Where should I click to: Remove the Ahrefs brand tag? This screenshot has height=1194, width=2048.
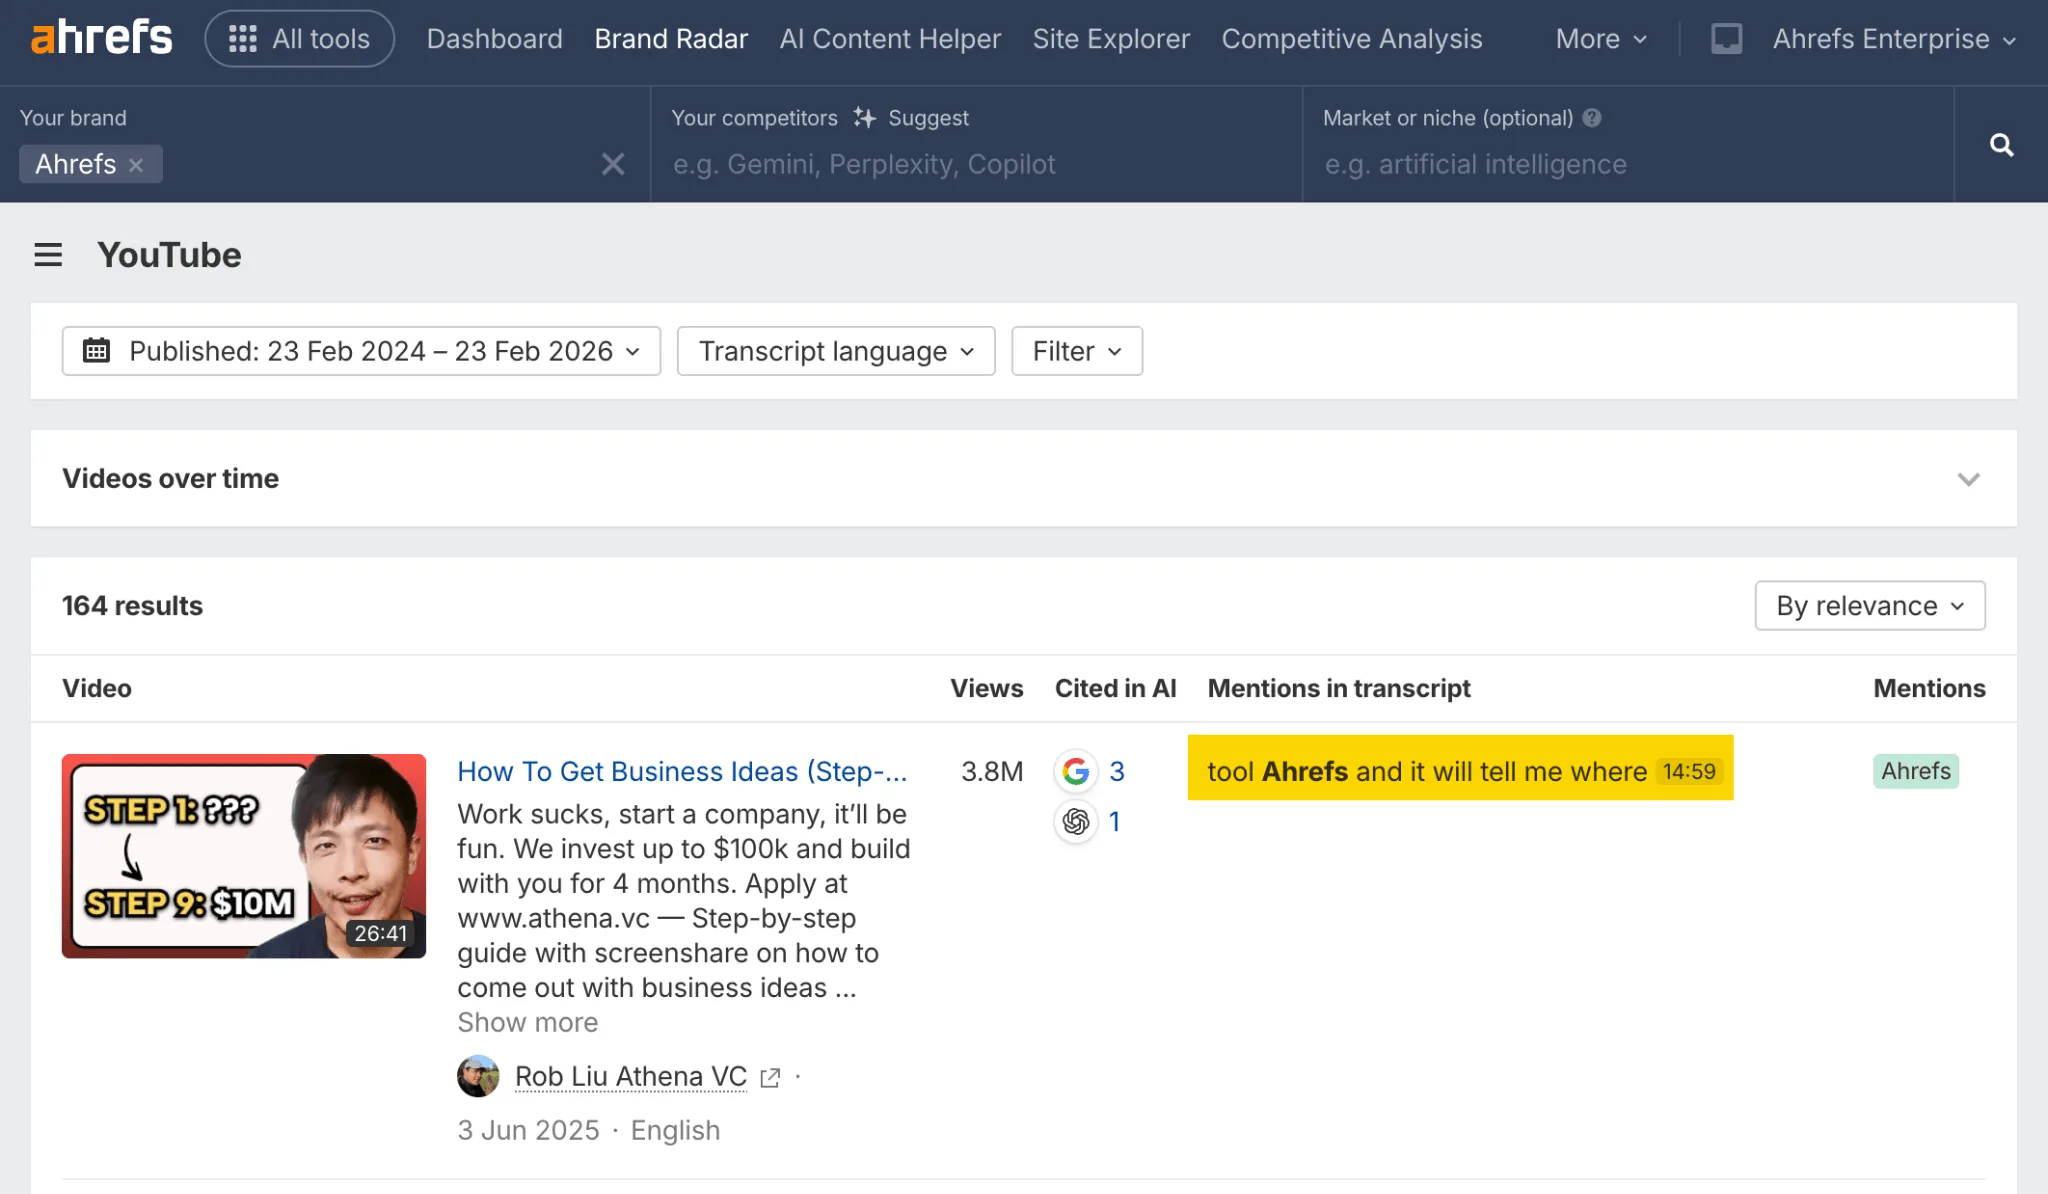137,164
